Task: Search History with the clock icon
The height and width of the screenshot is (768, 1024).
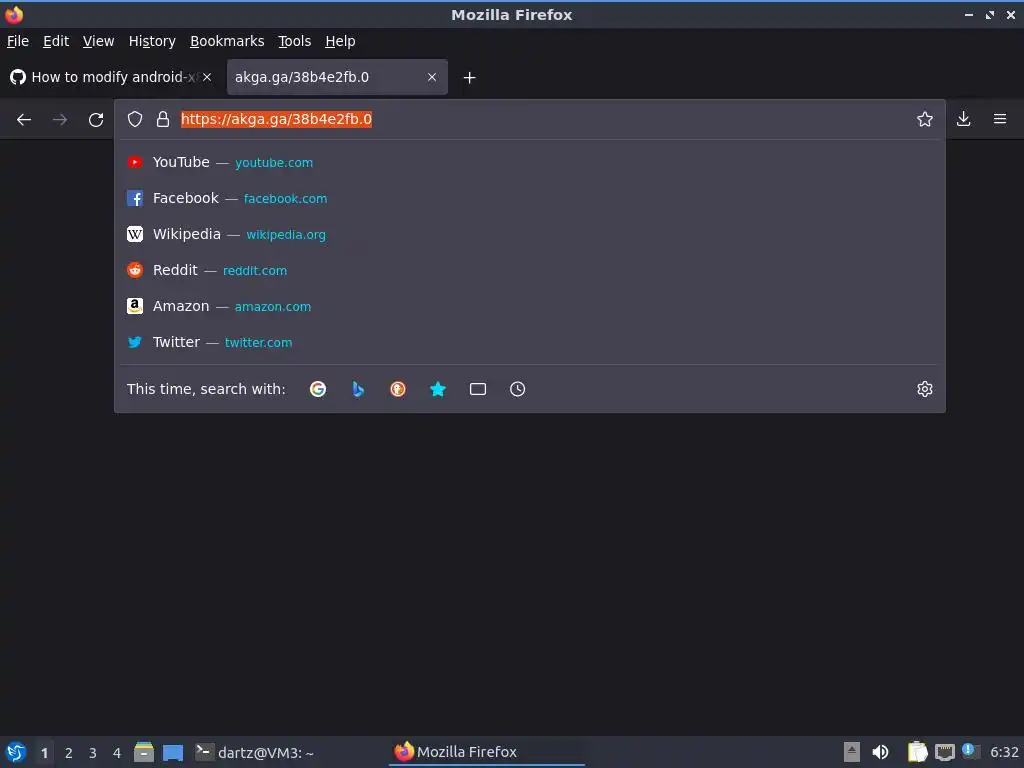Action: pyautogui.click(x=517, y=389)
